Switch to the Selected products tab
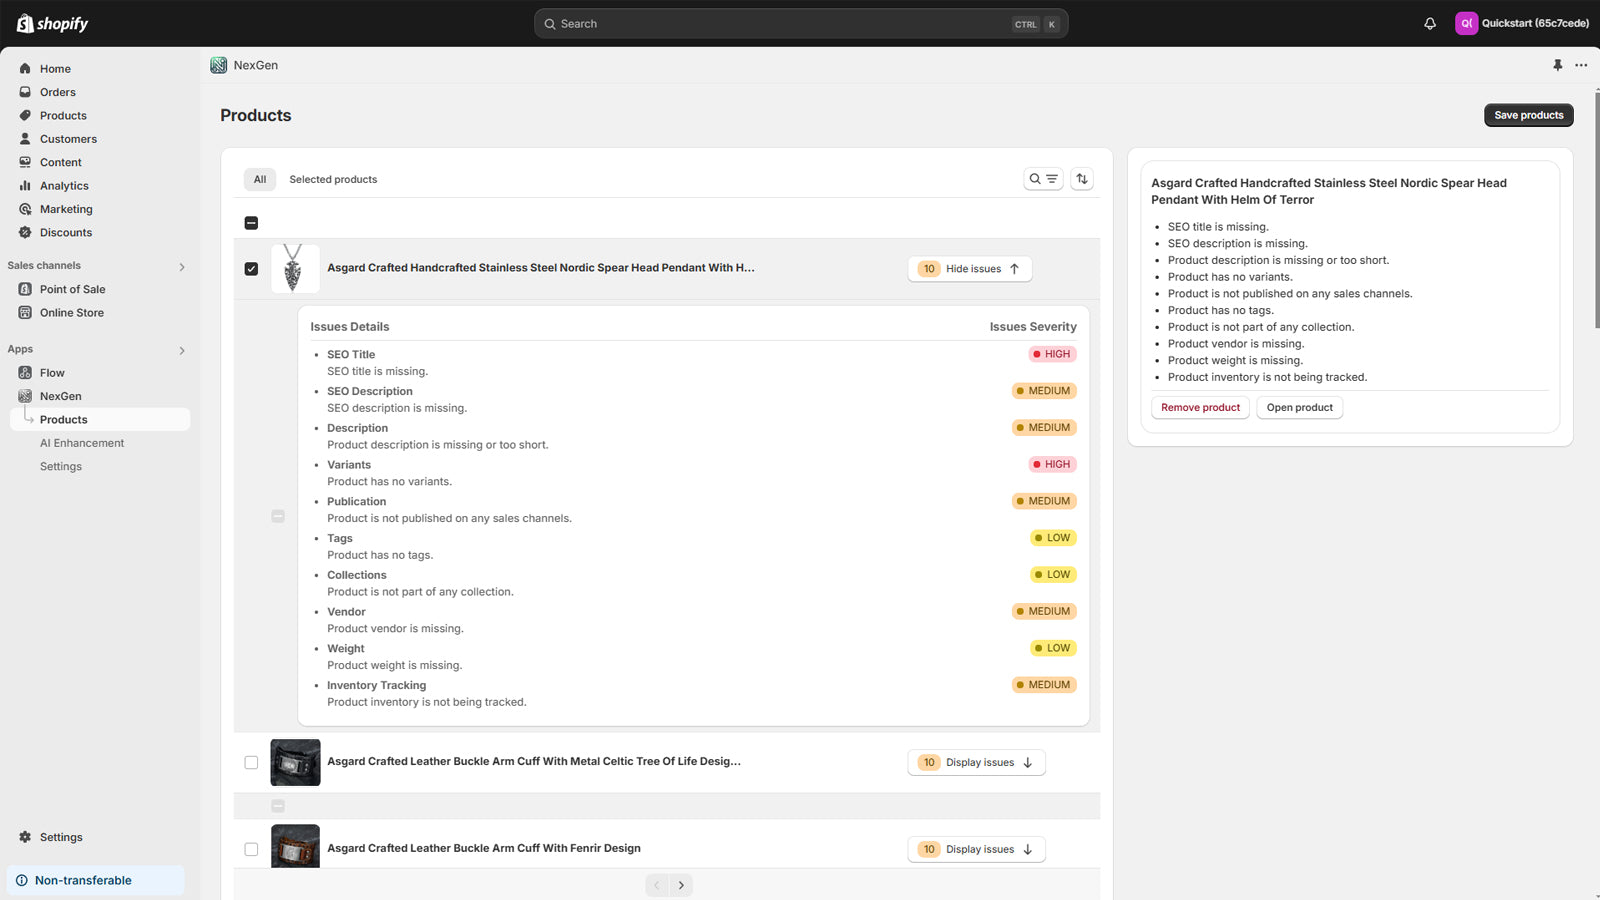Screen dimensions: 1600x900 (x=333, y=179)
